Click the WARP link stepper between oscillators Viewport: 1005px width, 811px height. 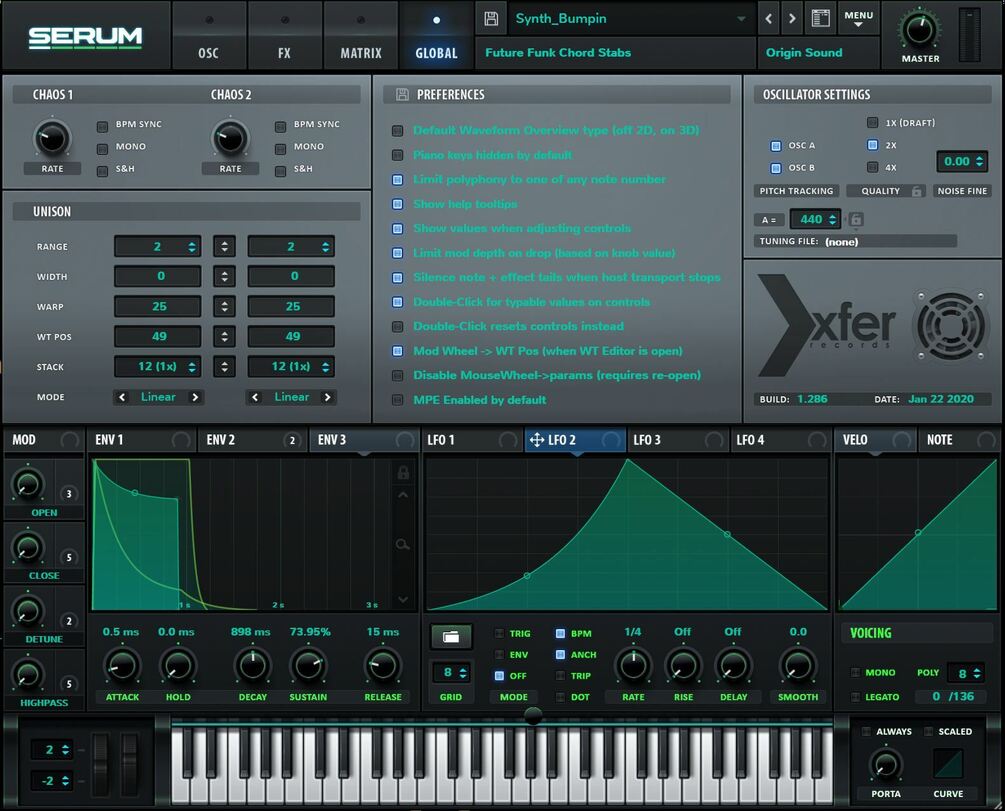(224, 306)
